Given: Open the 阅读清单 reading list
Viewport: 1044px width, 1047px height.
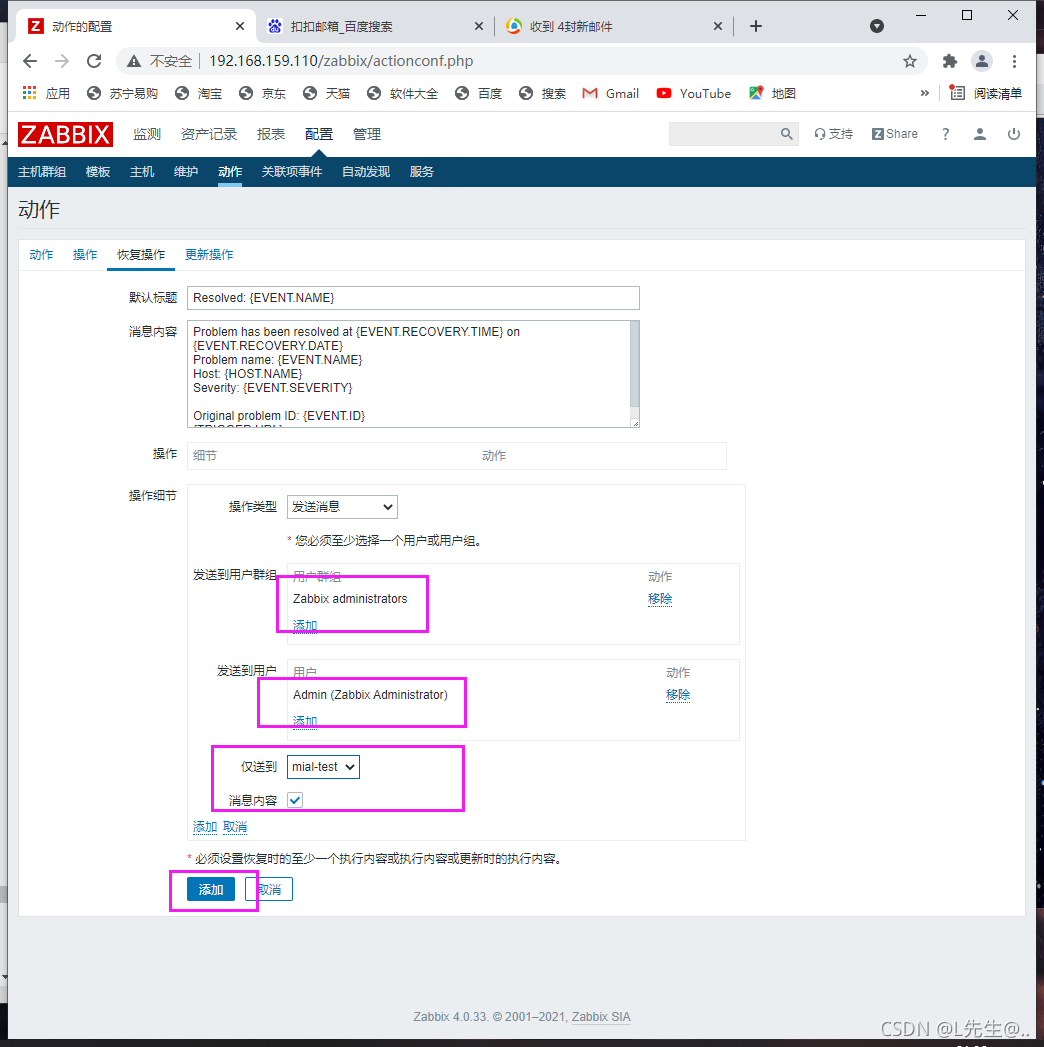Looking at the screenshot, I should (985, 93).
